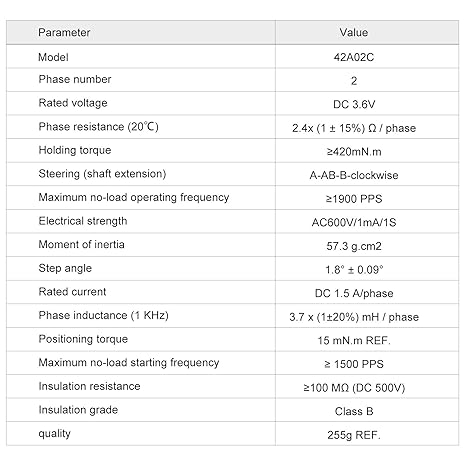466x466 pixels.
Task: Select the A-AB-B-clockwise value
Action: [354, 175]
